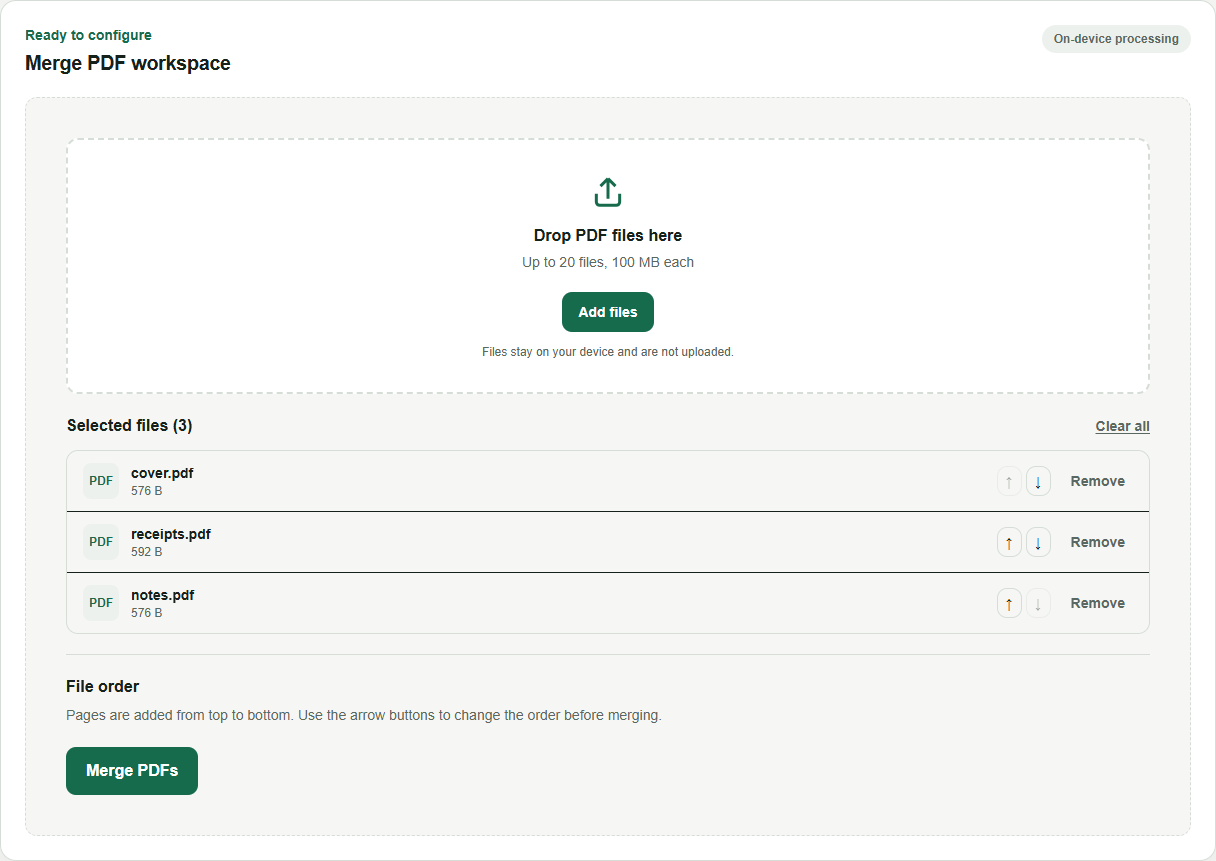Click the Files stay on your device note
Image resolution: width=1216 pixels, height=861 pixels.
click(608, 352)
